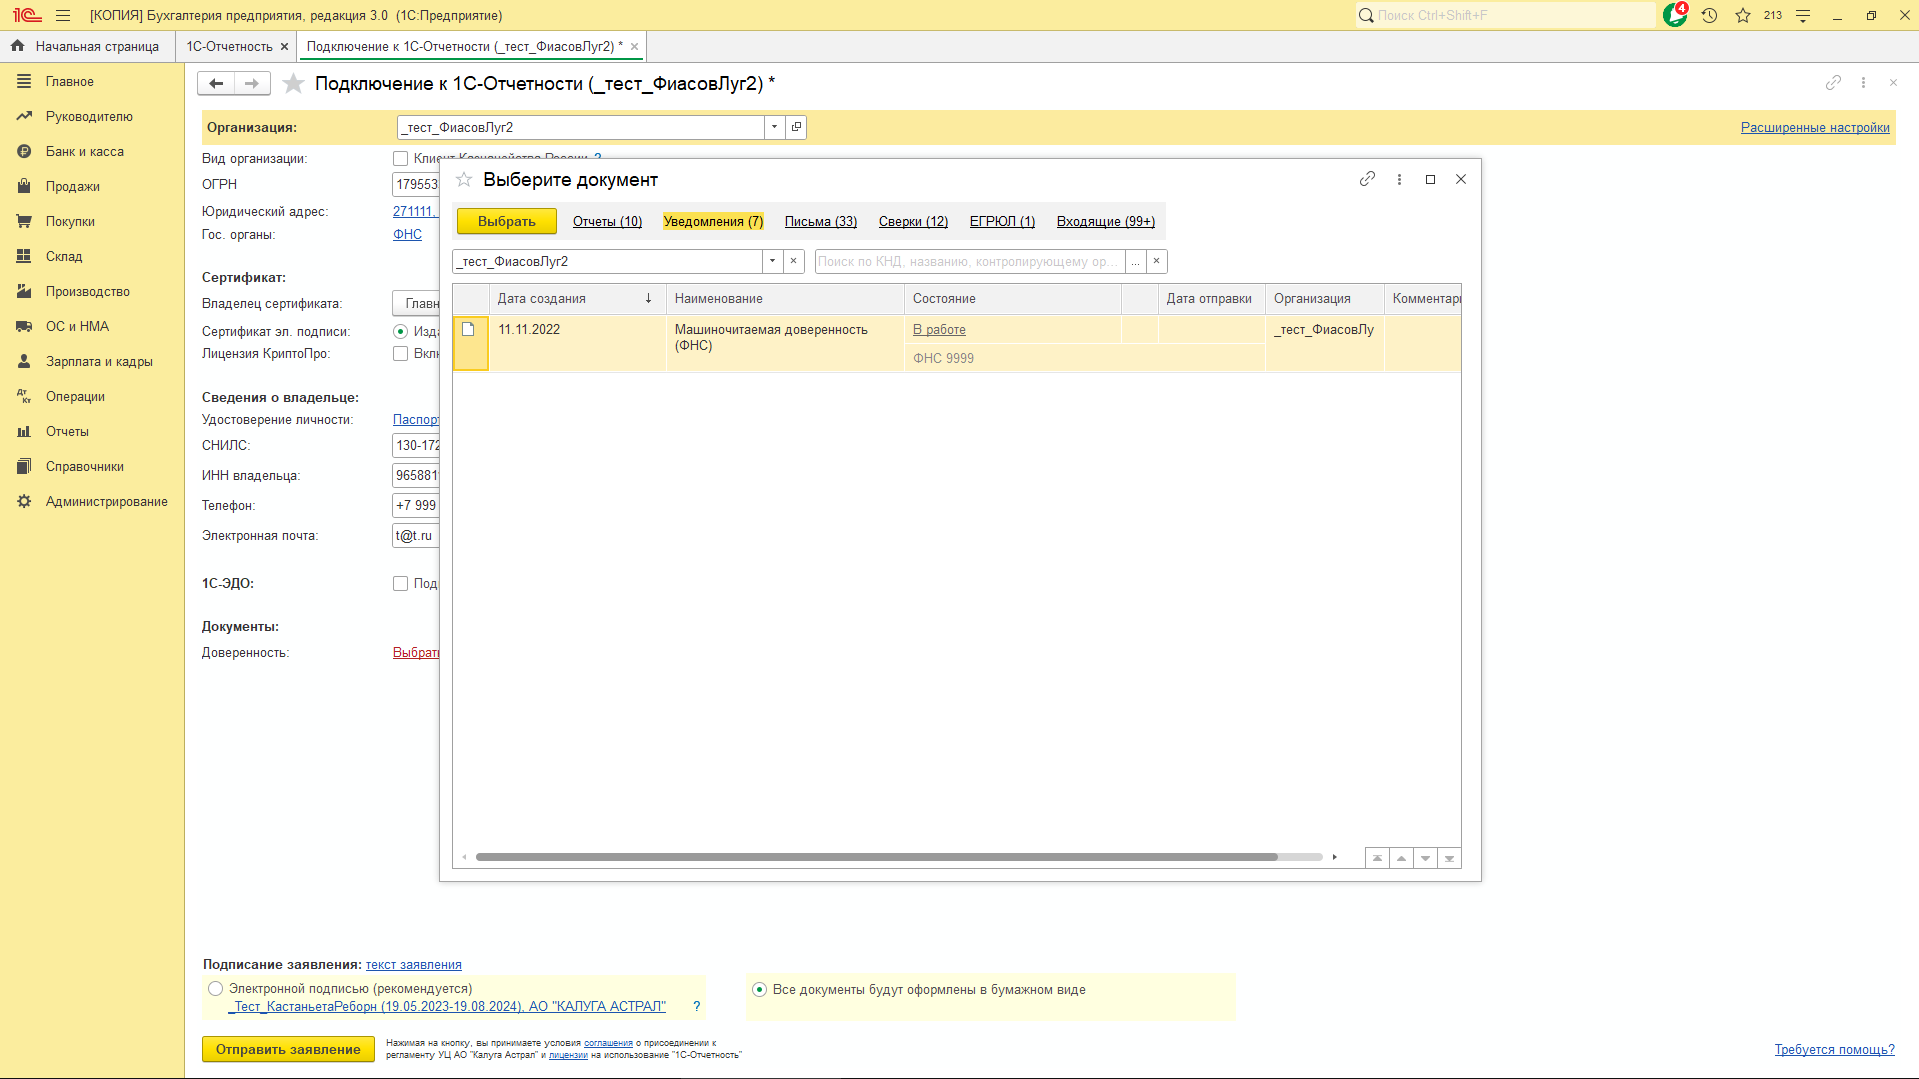
Task: Expand the Организация dropdown on the main form
Action: 774,127
